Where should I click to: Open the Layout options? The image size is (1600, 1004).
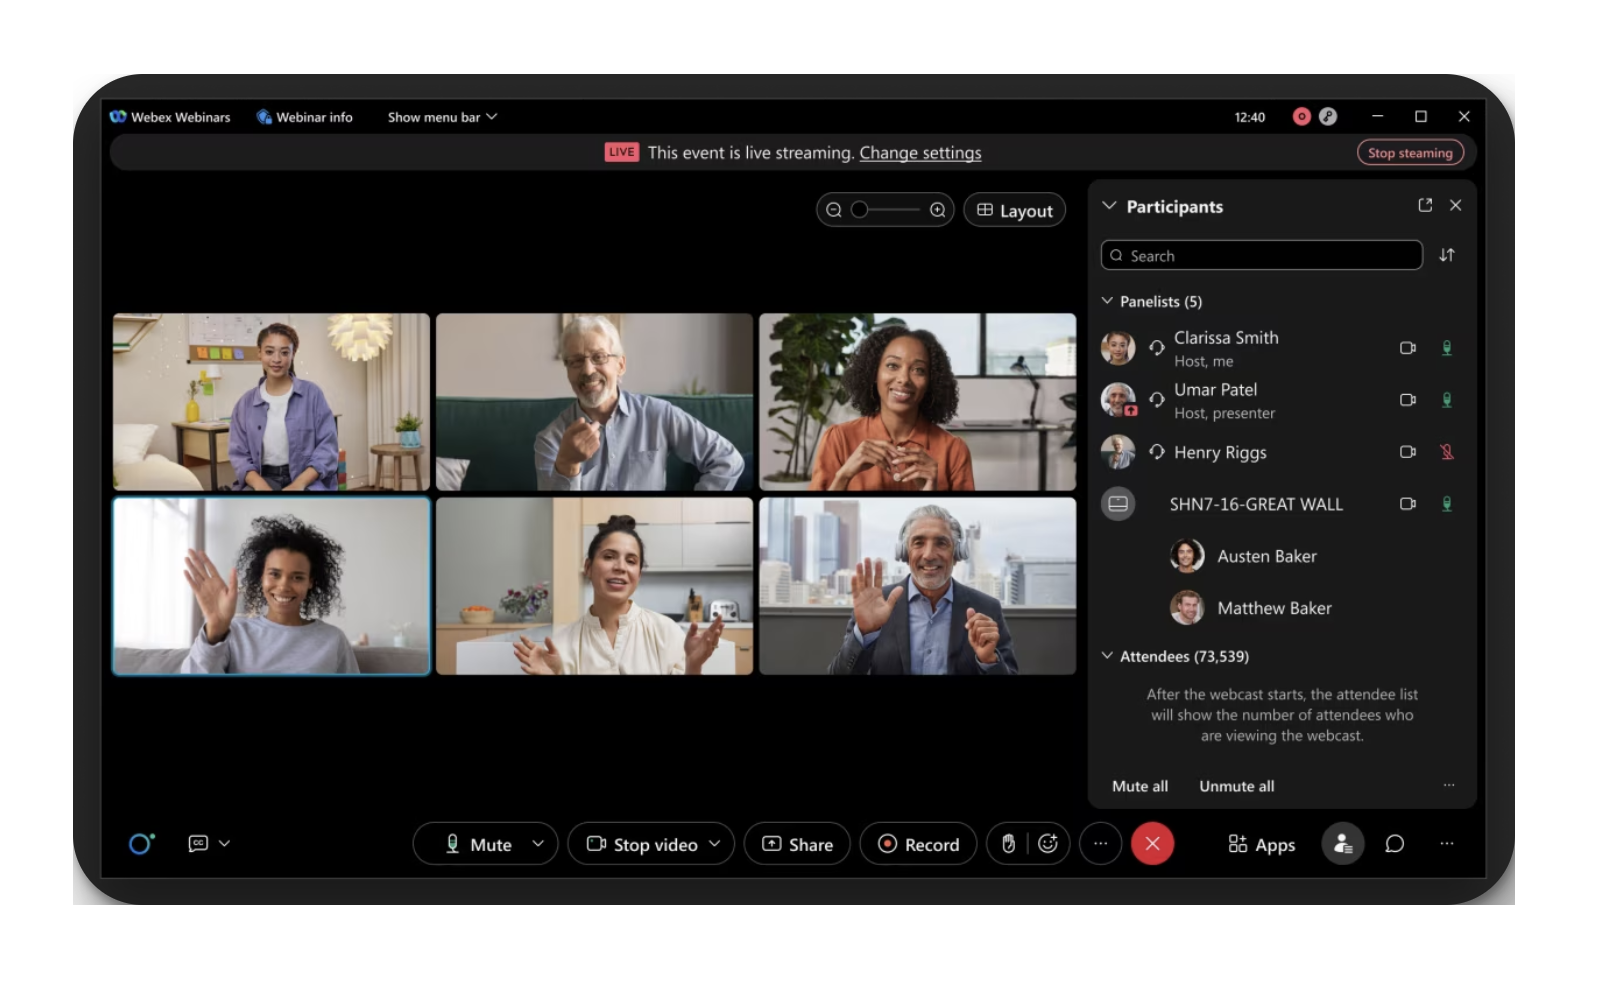(x=1014, y=210)
